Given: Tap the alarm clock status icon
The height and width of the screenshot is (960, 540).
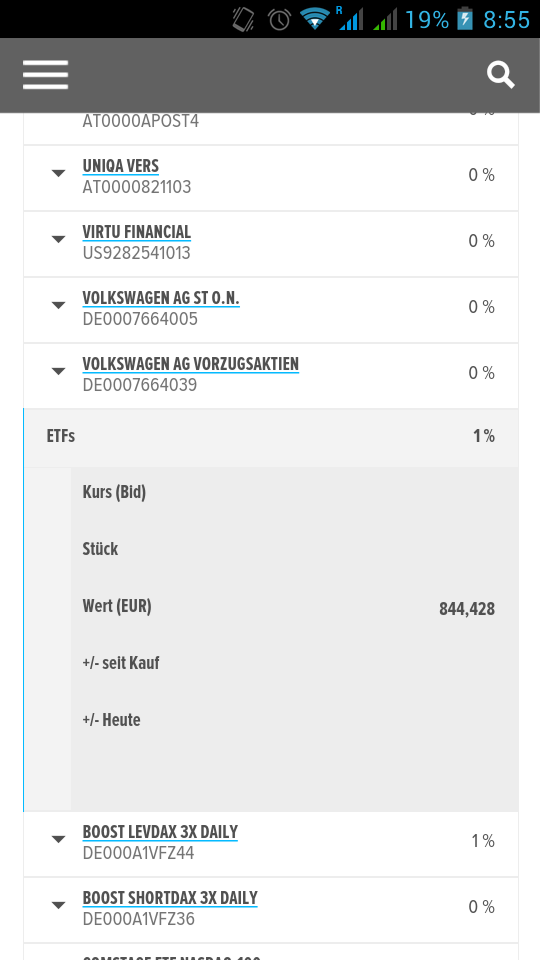Looking at the screenshot, I should 279,19.
